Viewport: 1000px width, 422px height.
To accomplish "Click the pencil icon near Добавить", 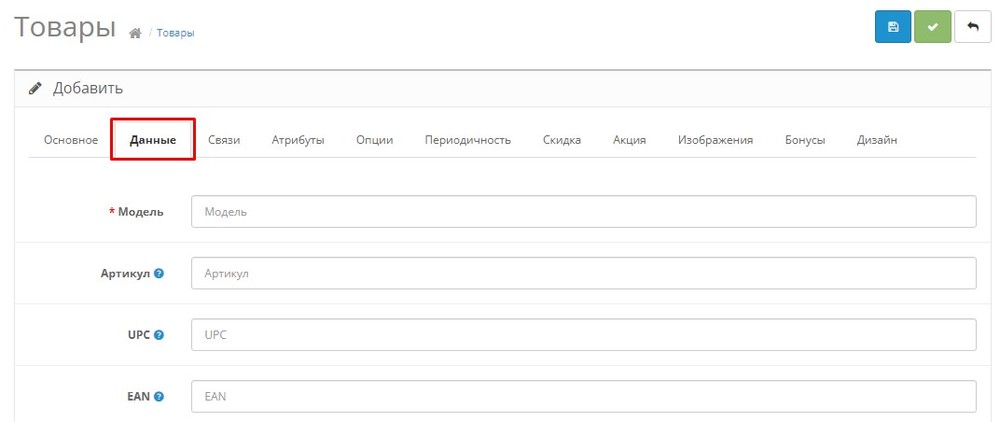I will click(36, 89).
